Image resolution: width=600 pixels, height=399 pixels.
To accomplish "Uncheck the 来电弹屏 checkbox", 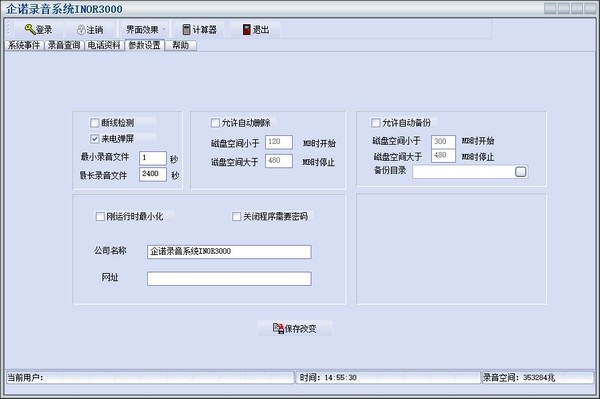I will [x=95, y=139].
